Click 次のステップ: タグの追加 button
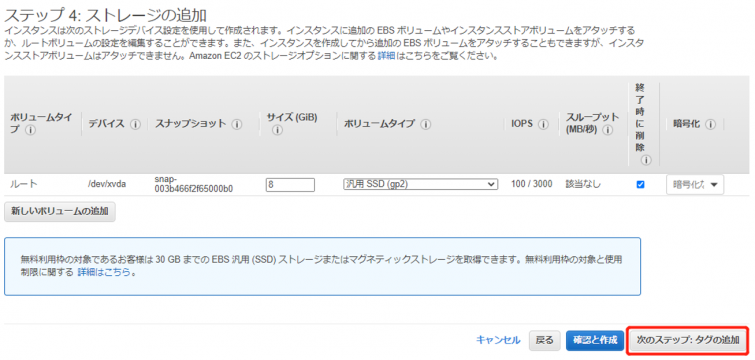Viewport: 755px width, 360px height. click(x=688, y=340)
